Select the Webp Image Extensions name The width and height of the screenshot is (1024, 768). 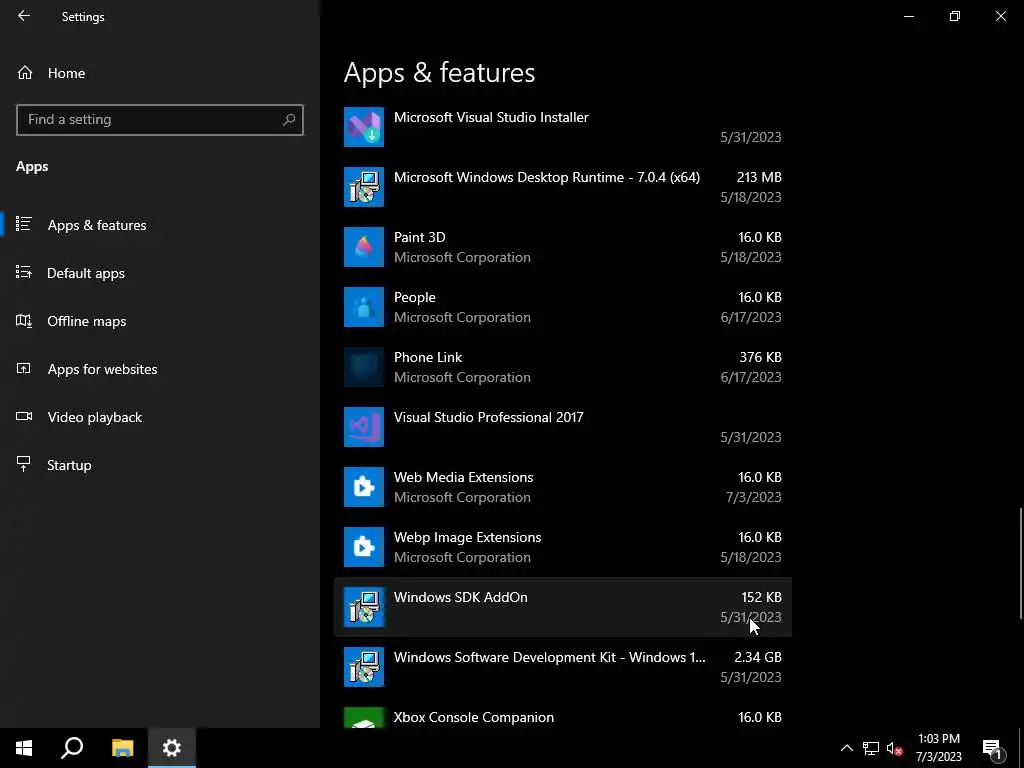[x=468, y=537]
